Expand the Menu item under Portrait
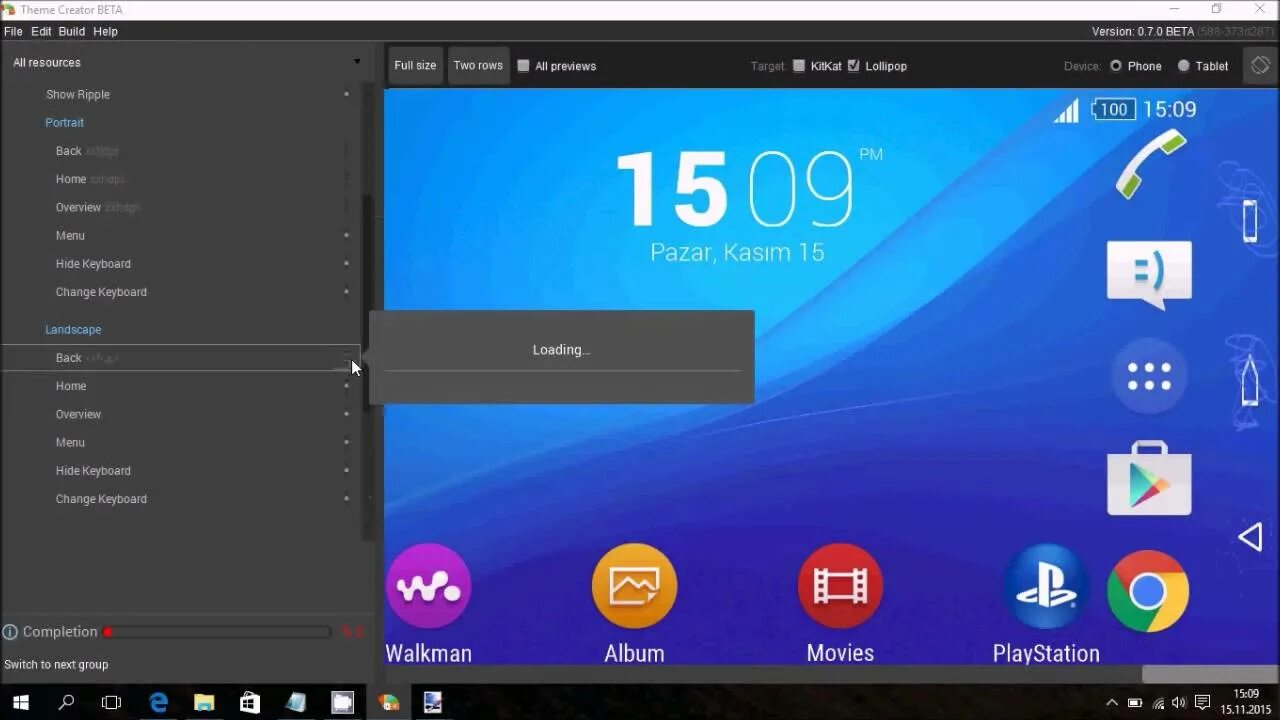 point(346,235)
